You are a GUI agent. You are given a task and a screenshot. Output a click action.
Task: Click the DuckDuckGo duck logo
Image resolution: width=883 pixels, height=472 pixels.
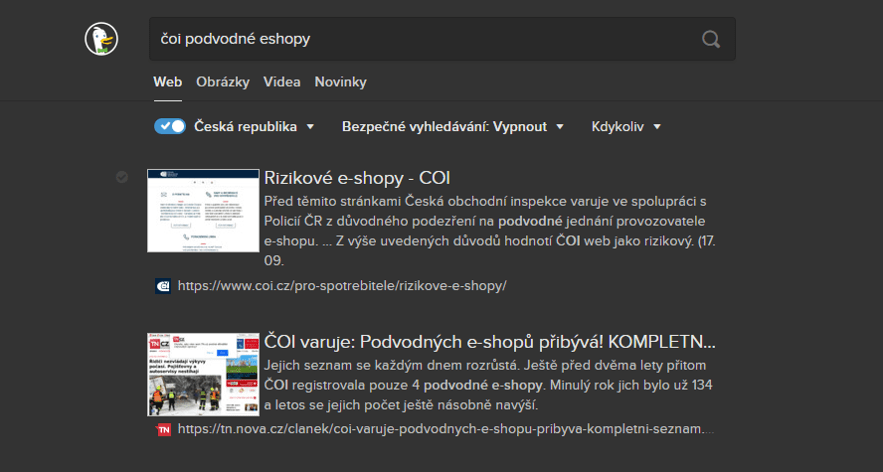(x=101, y=39)
